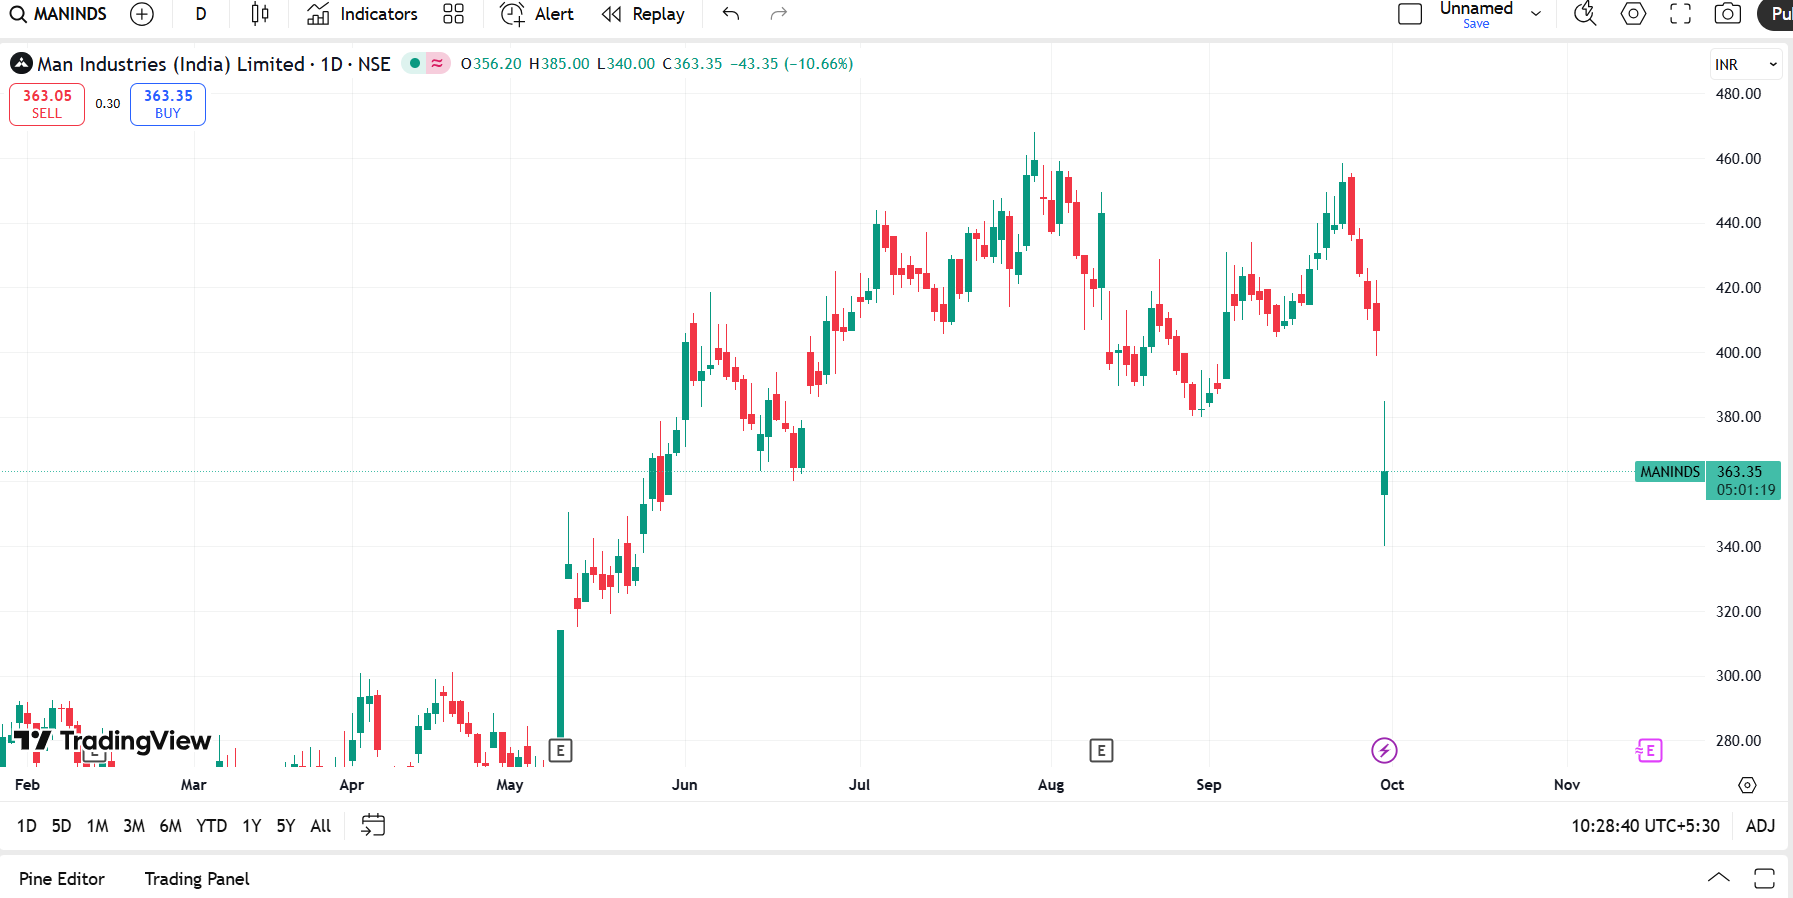Expand the bottom panel with the chevron
Screen dimensions: 1793x898
tap(1718, 878)
